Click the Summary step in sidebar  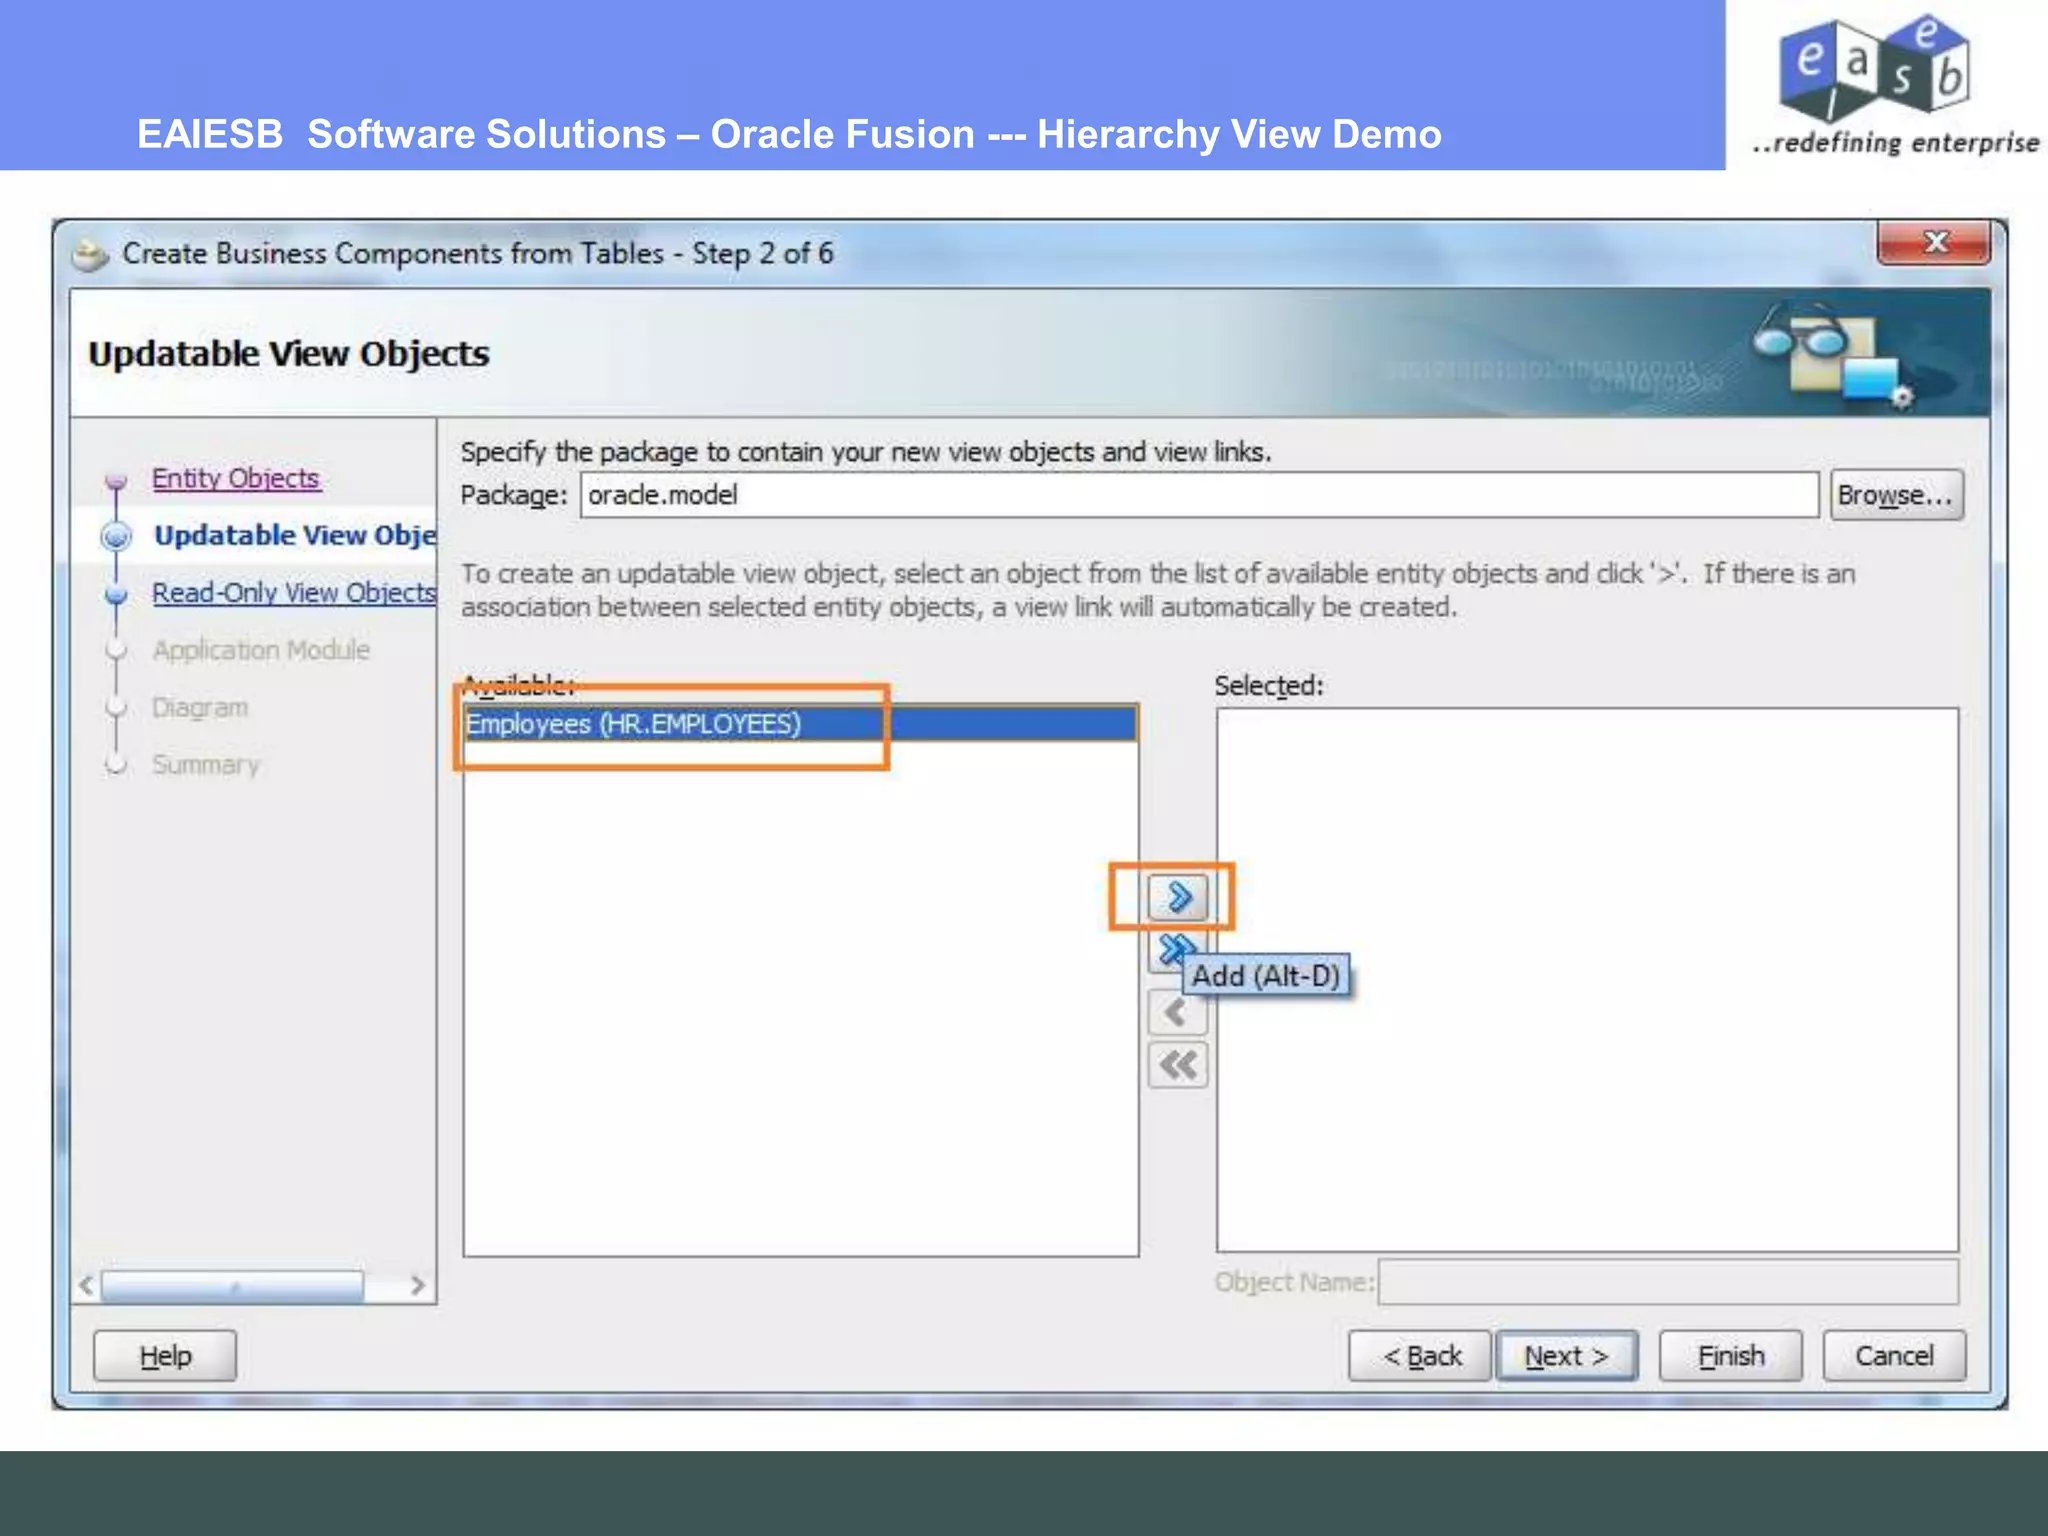click(x=206, y=765)
